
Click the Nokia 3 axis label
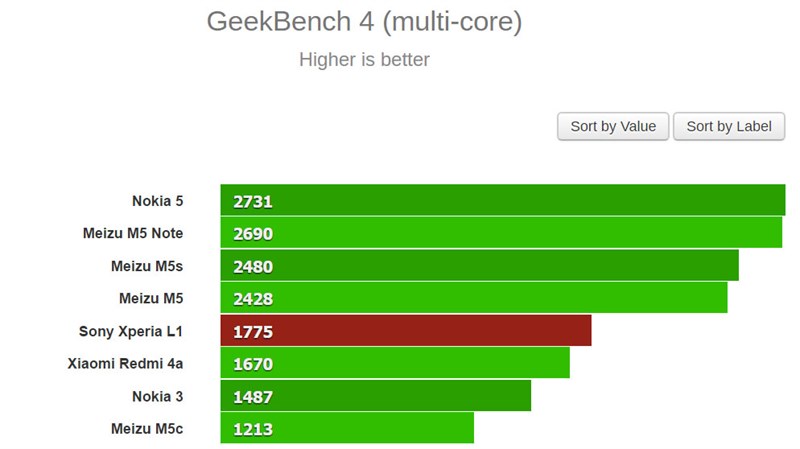pyautogui.click(x=157, y=396)
